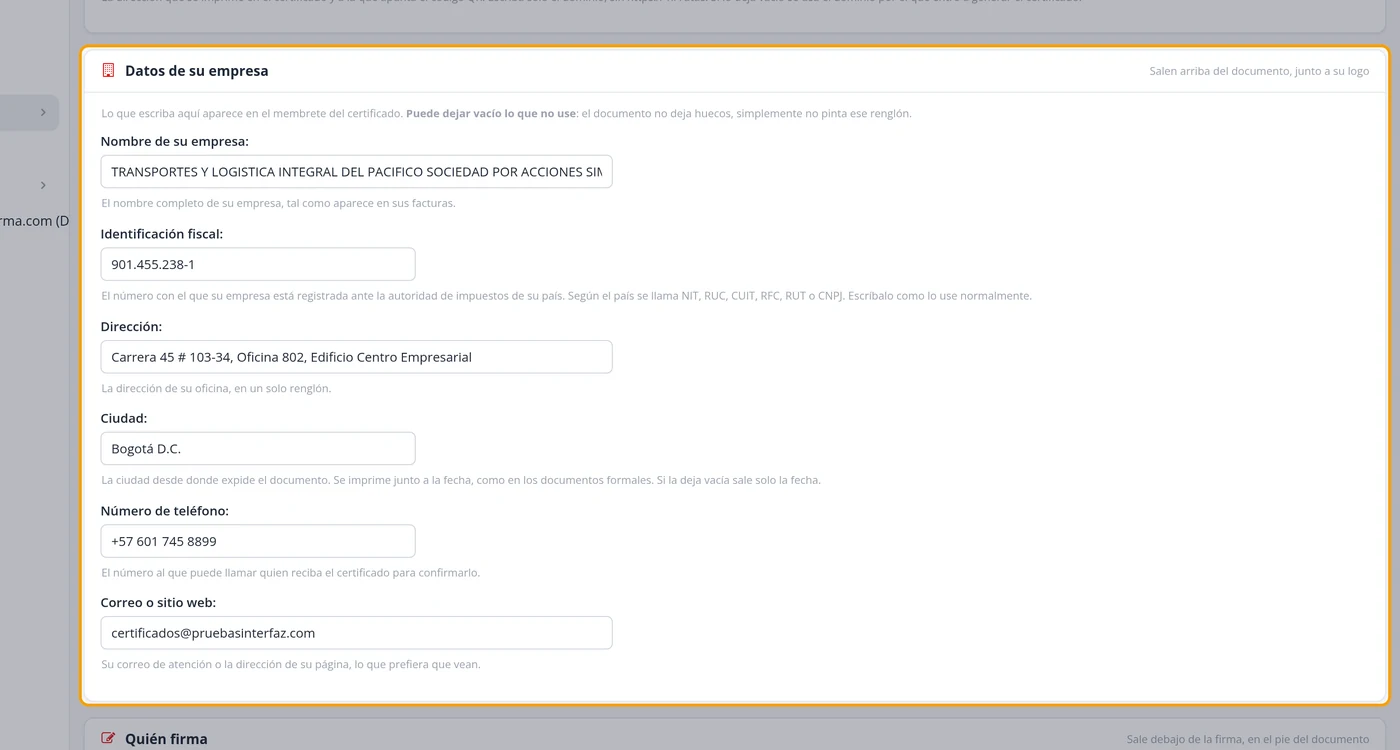The image size is (1400, 750).
Task: Click the Ciudad label
Action: click(124, 418)
